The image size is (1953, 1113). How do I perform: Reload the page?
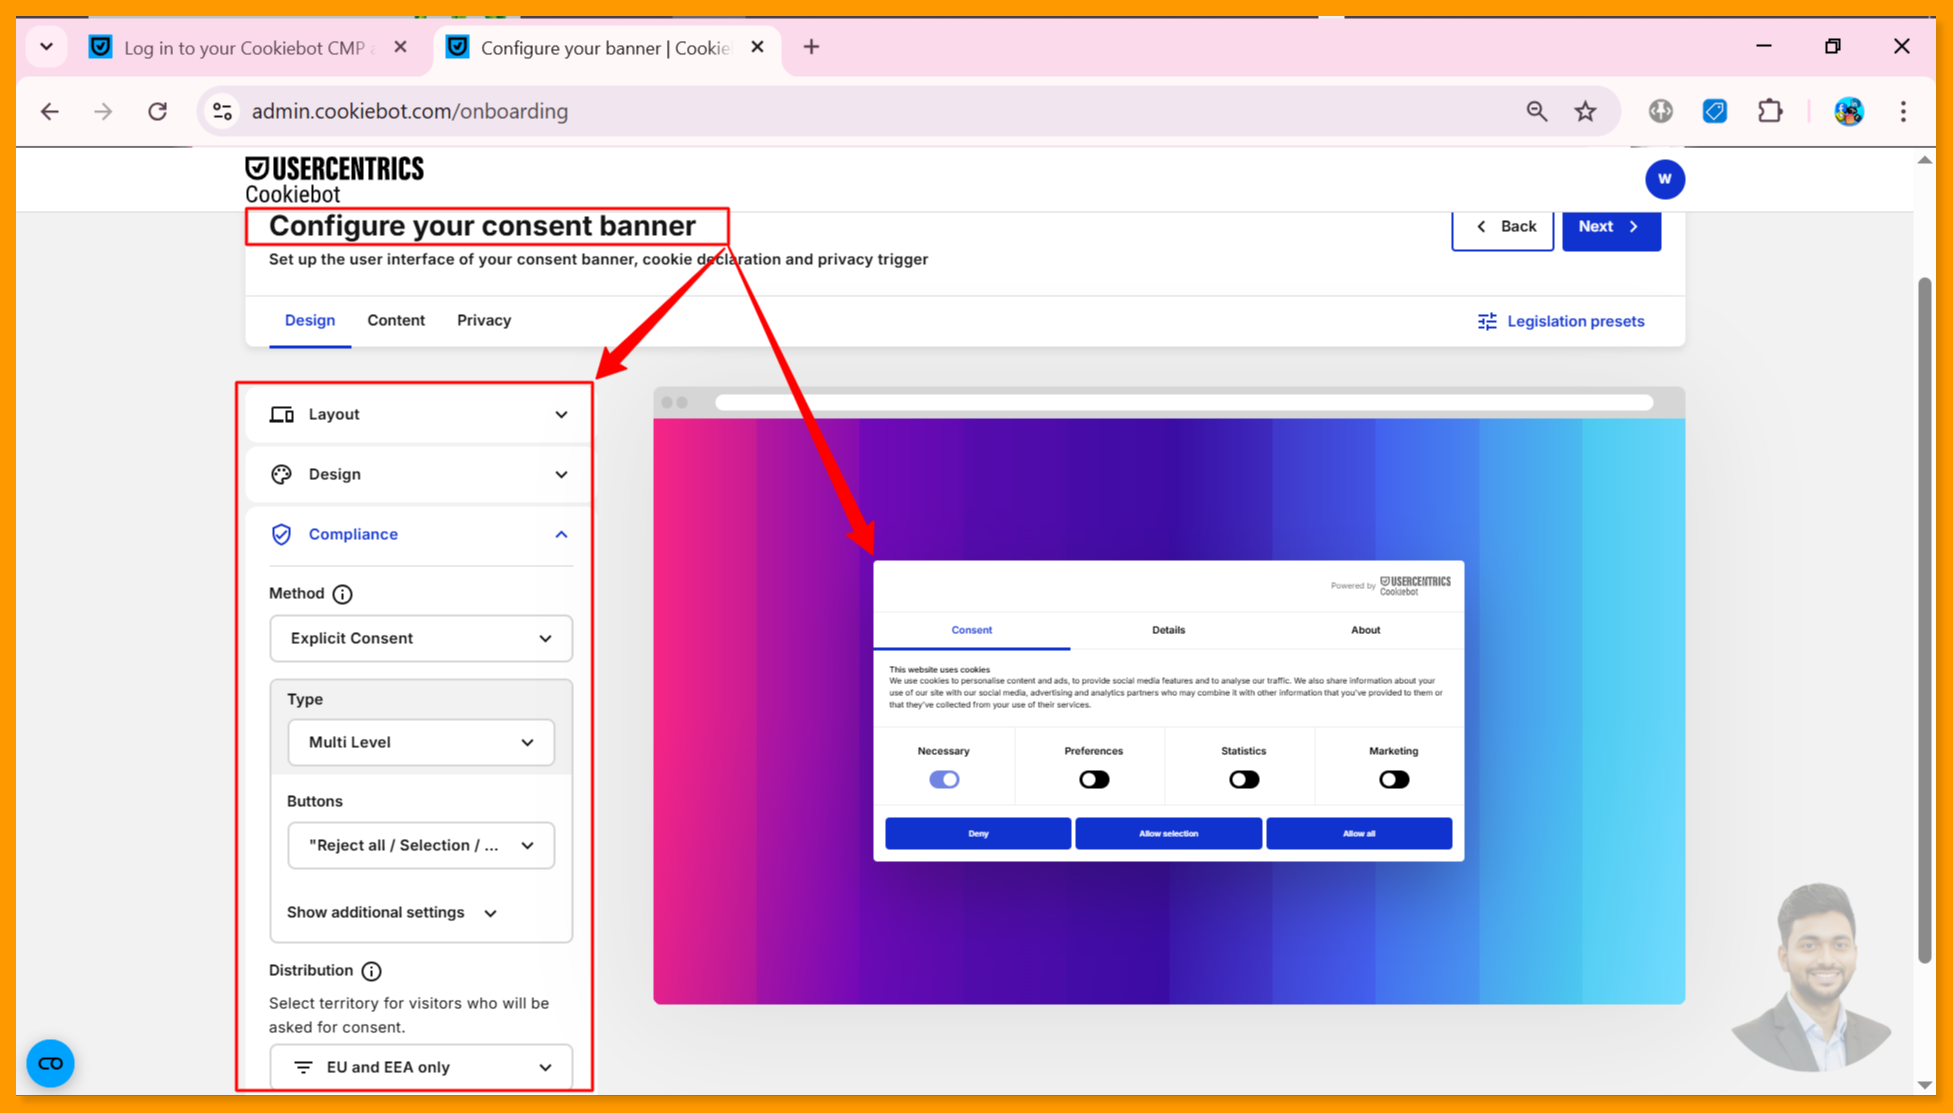pos(157,111)
